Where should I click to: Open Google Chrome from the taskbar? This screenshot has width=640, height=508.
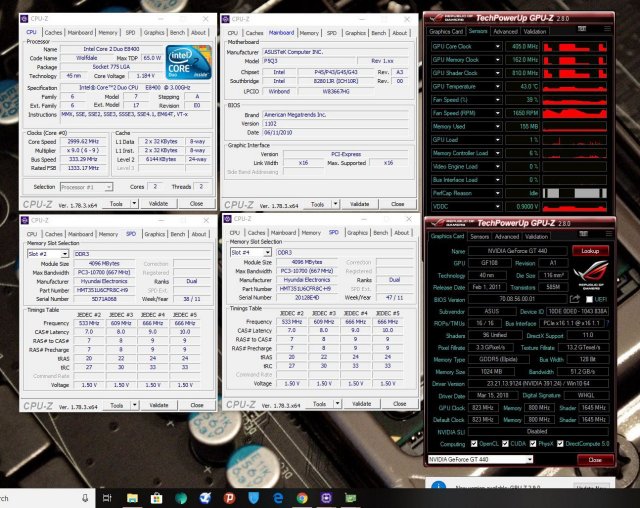(x=302, y=498)
